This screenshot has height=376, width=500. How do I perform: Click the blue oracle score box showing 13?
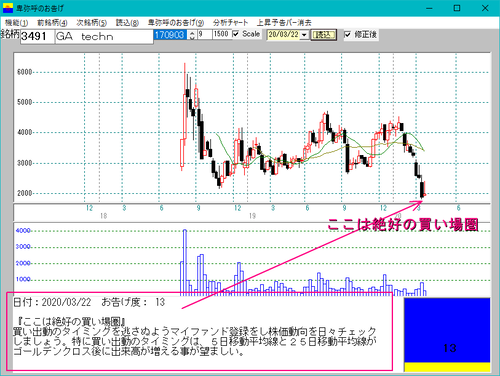[x=447, y=330]
